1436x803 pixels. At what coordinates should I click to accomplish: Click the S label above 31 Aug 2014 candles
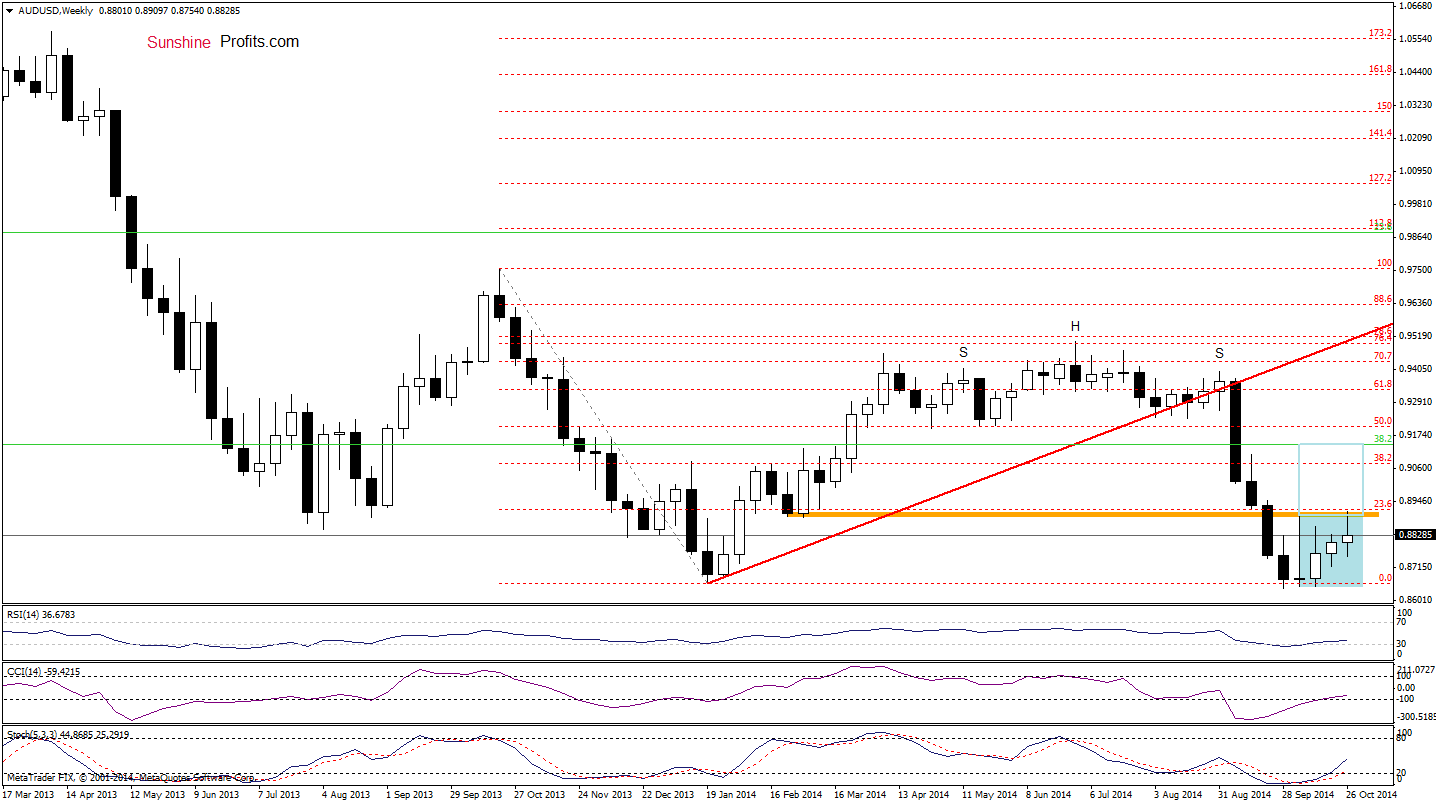click(1219, 353)
